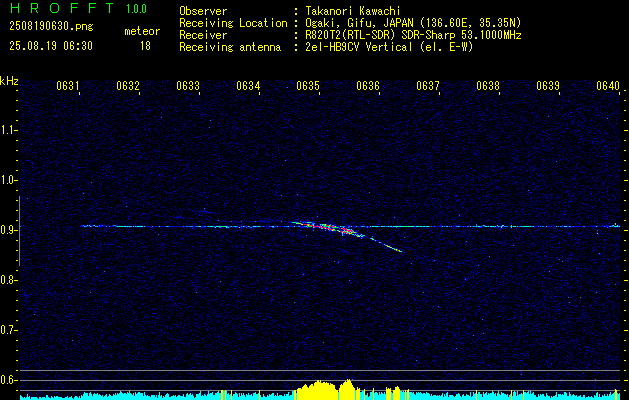Click the date stamp 25.08.19 06:30
The height and width of the screenshot is (400, 629).
[51, 46]
